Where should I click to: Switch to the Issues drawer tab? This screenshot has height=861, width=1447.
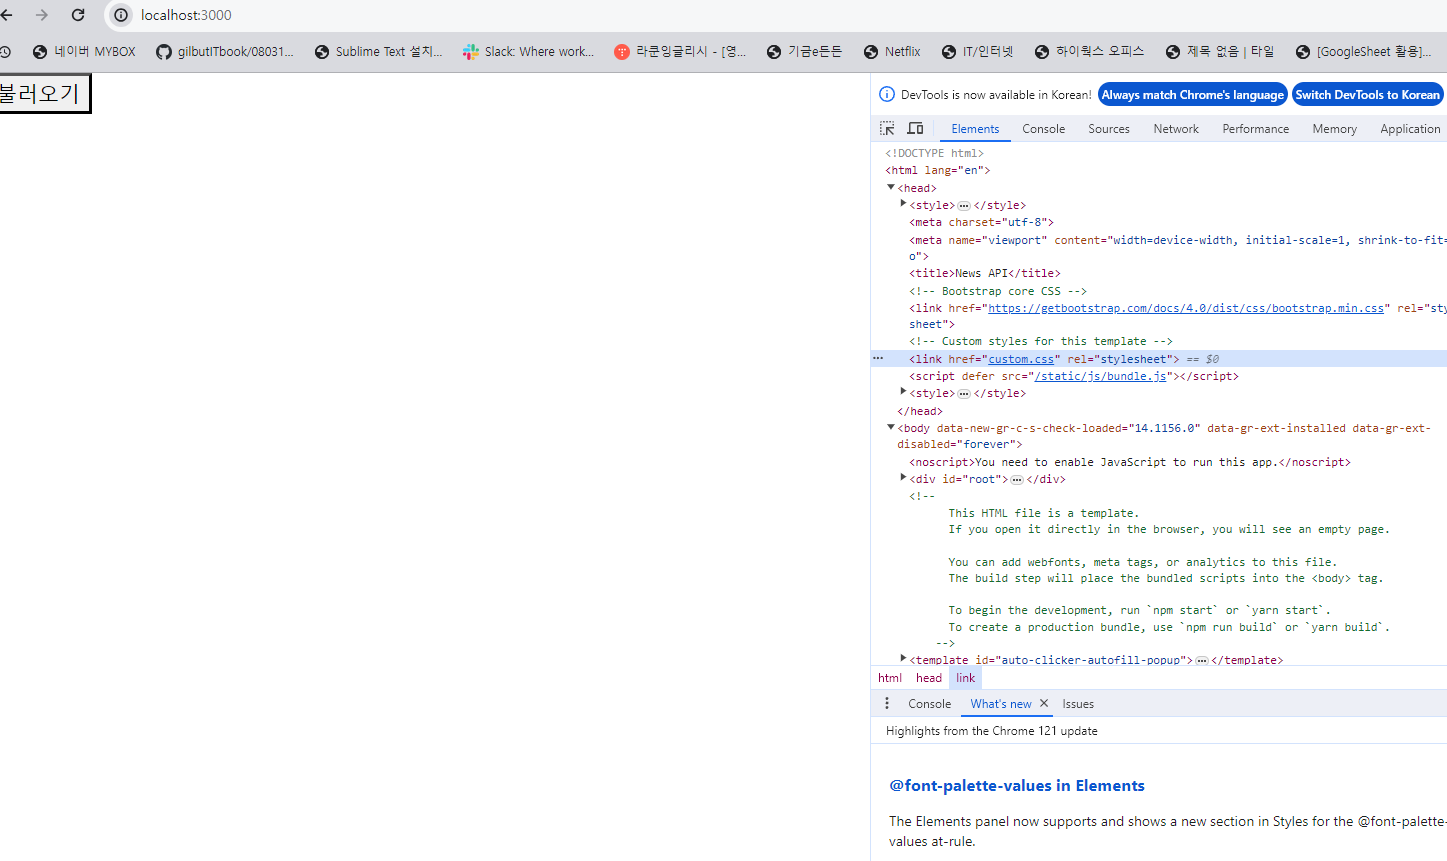pyautogui.click(x=1078, y=704)
